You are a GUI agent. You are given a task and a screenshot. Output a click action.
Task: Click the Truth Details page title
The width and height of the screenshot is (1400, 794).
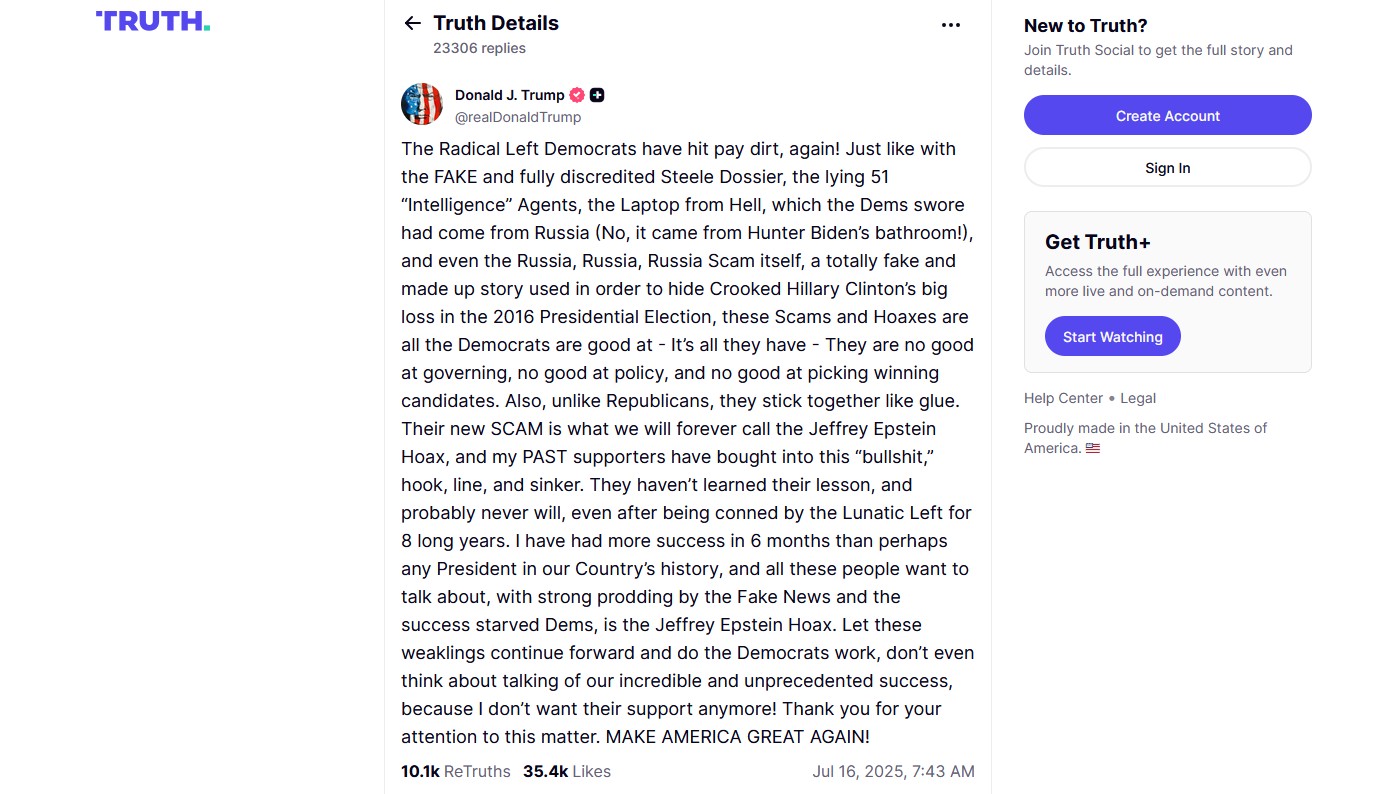coord(496,23)
